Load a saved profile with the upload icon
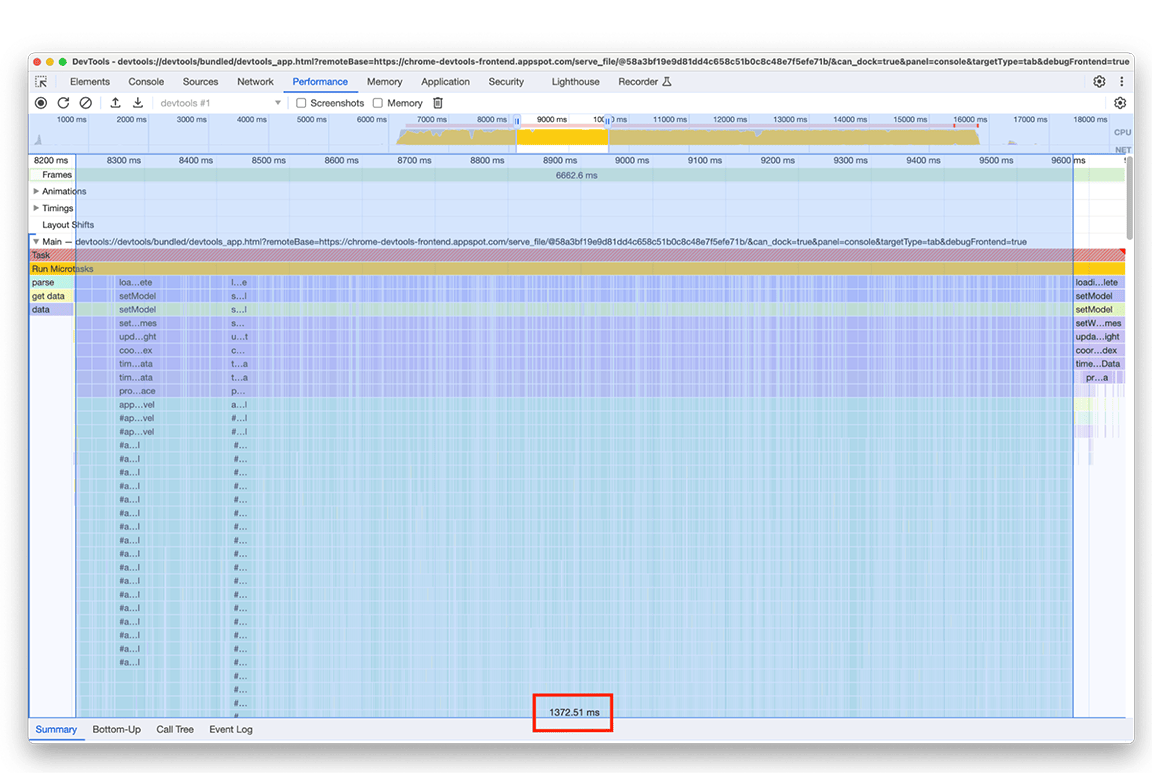Screen dimensions: 1152x773 [x=115, y=102]
